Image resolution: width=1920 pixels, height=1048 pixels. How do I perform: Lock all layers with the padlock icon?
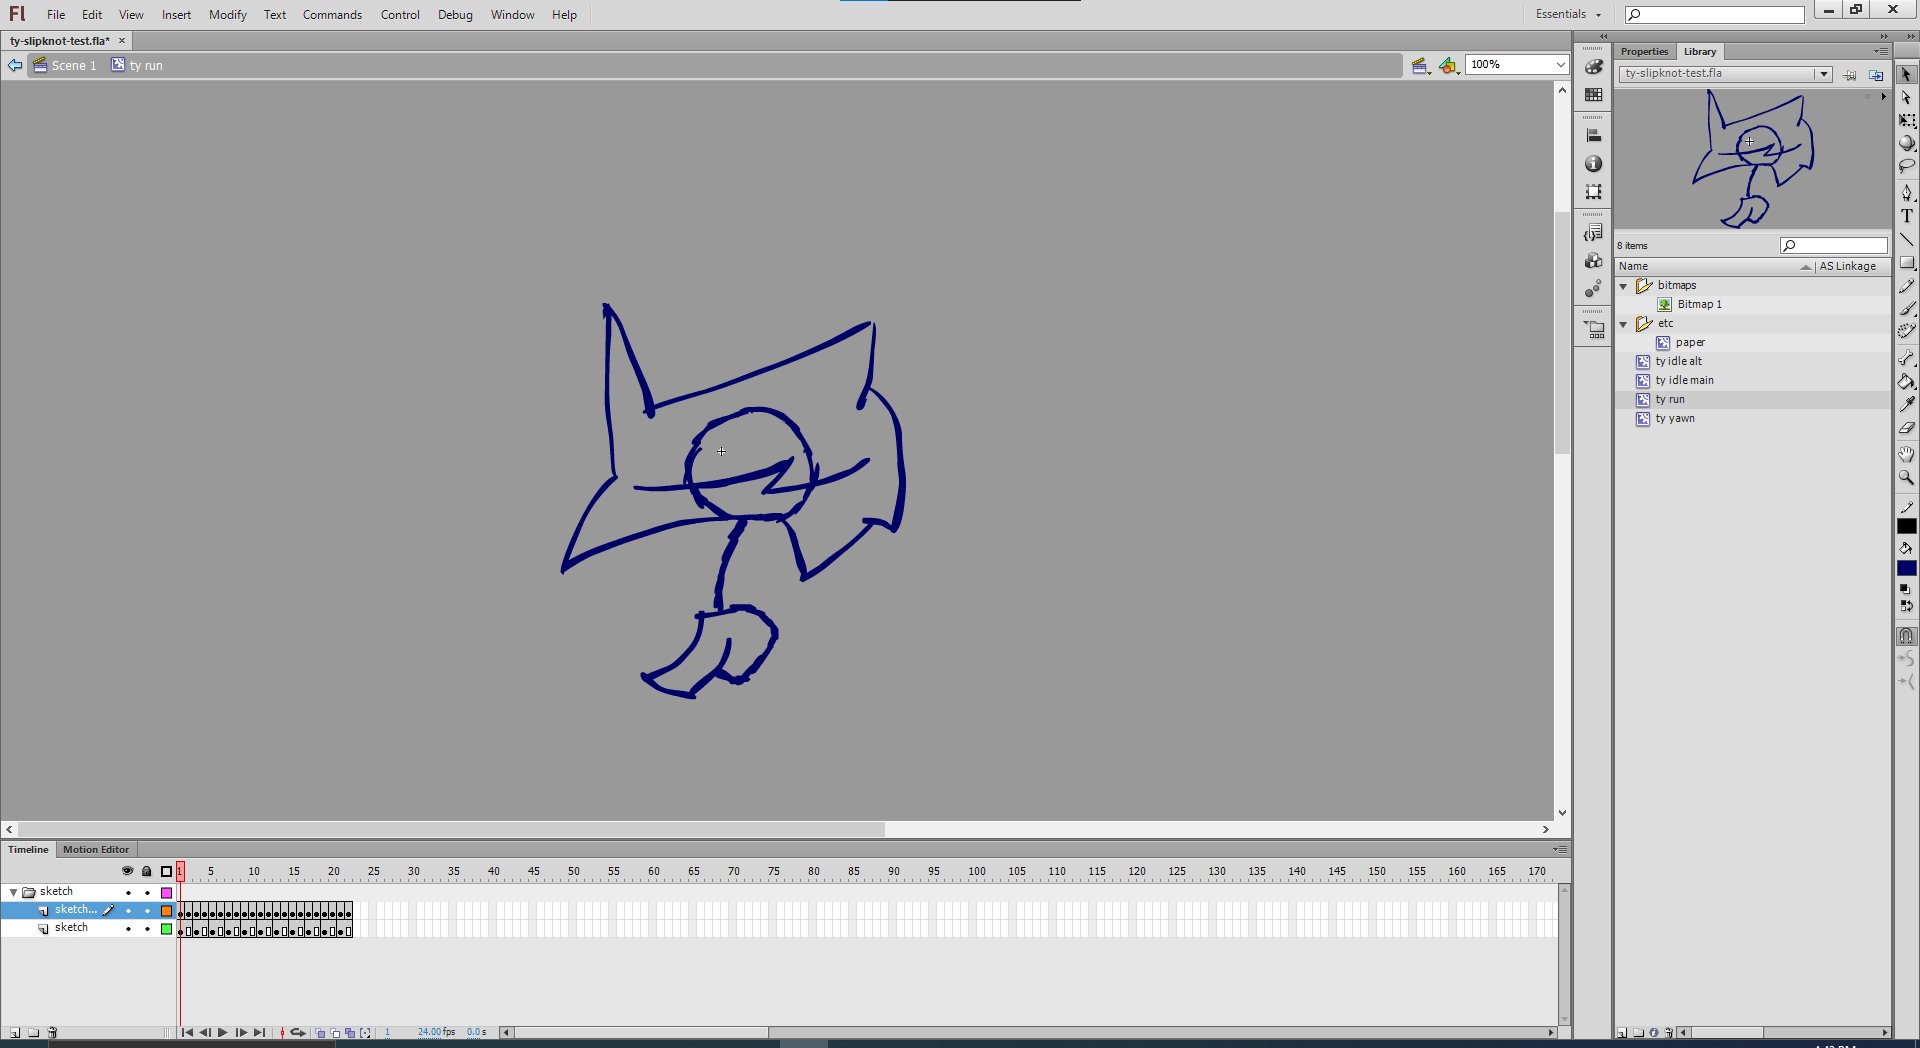pos(147,871)
